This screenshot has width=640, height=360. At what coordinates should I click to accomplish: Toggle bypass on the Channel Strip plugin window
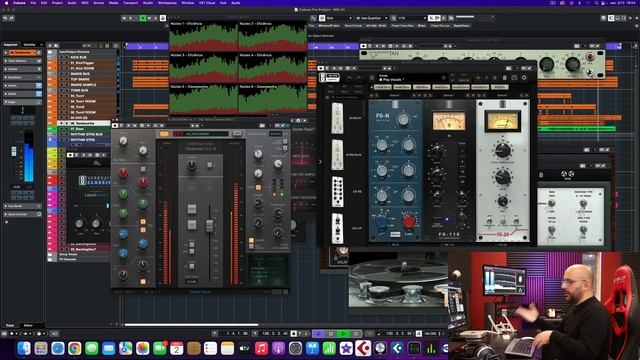(116, 125)
